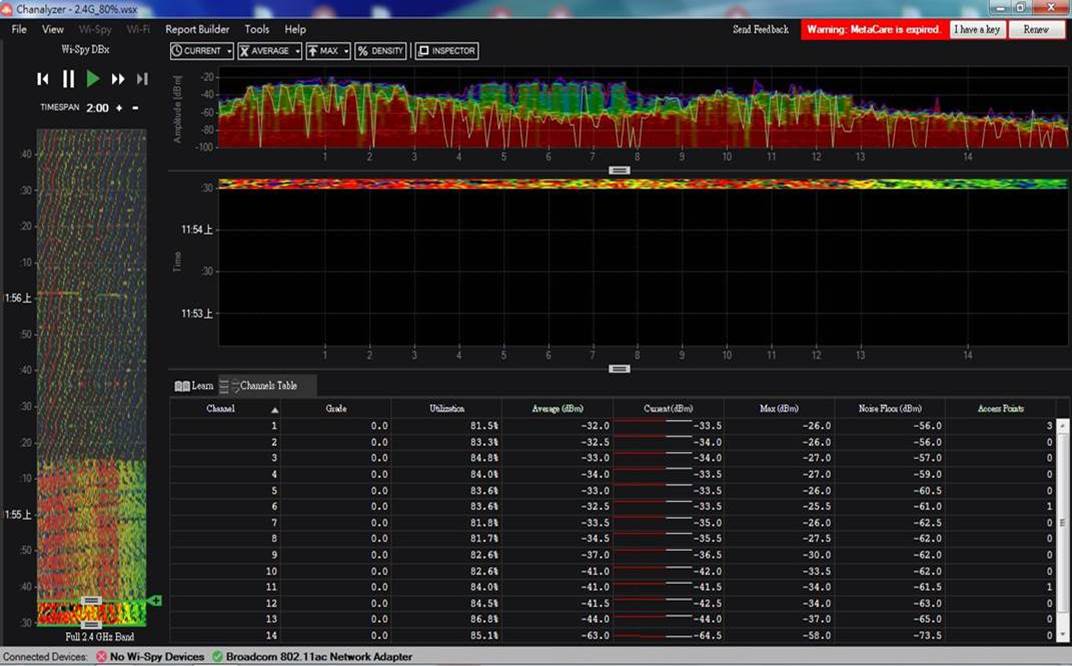Toggle the DENSITY view

(x=381, y=51)
